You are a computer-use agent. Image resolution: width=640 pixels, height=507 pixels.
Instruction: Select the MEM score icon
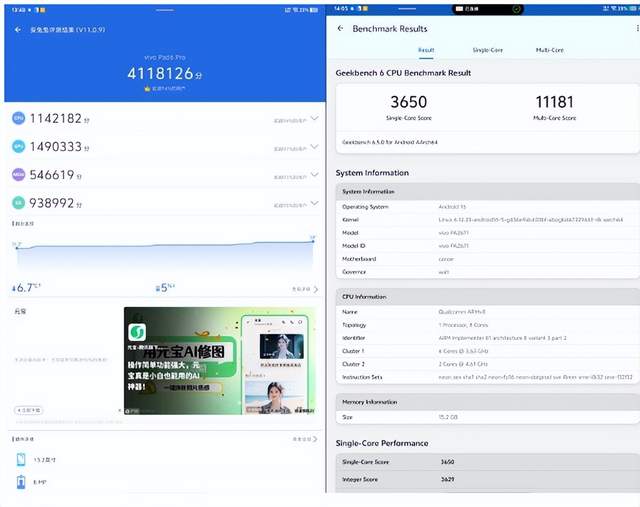click(18, 175)
